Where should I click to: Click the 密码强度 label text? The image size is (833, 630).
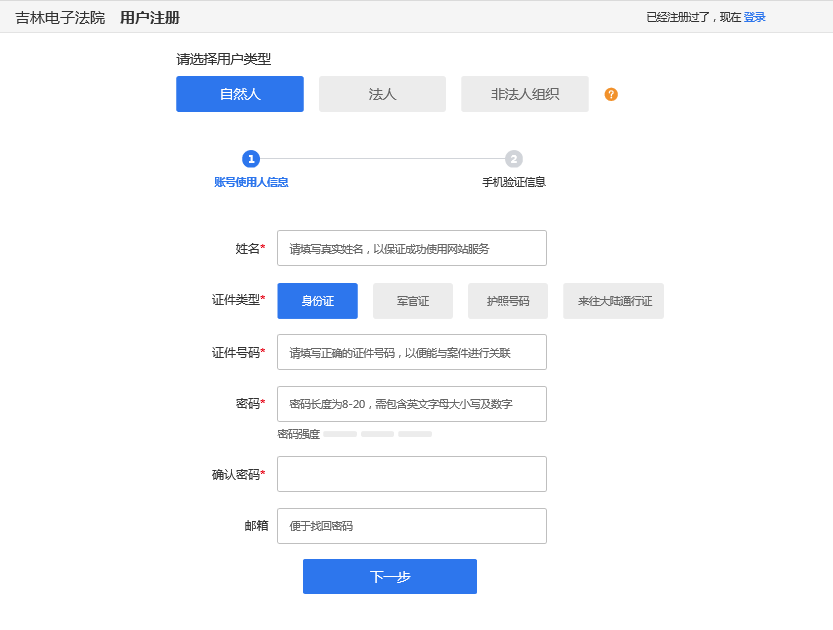(x=299, y=434)
